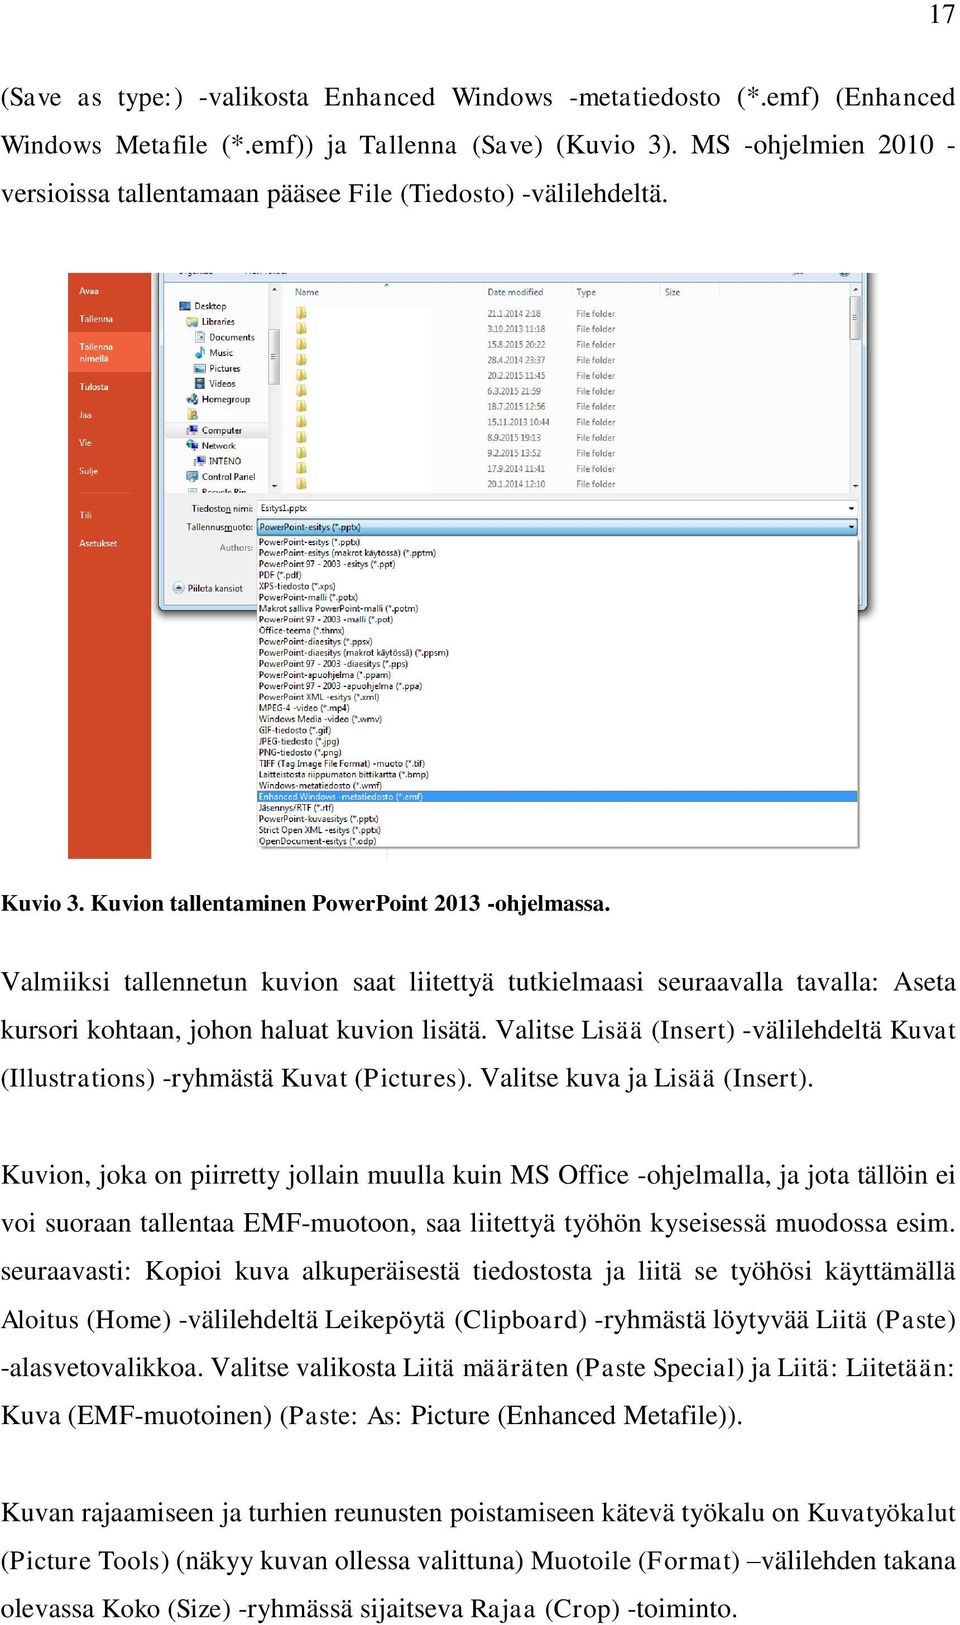Select Network in the navigation pane
Screen dimensions: 960x1625
tap(212, 446)
